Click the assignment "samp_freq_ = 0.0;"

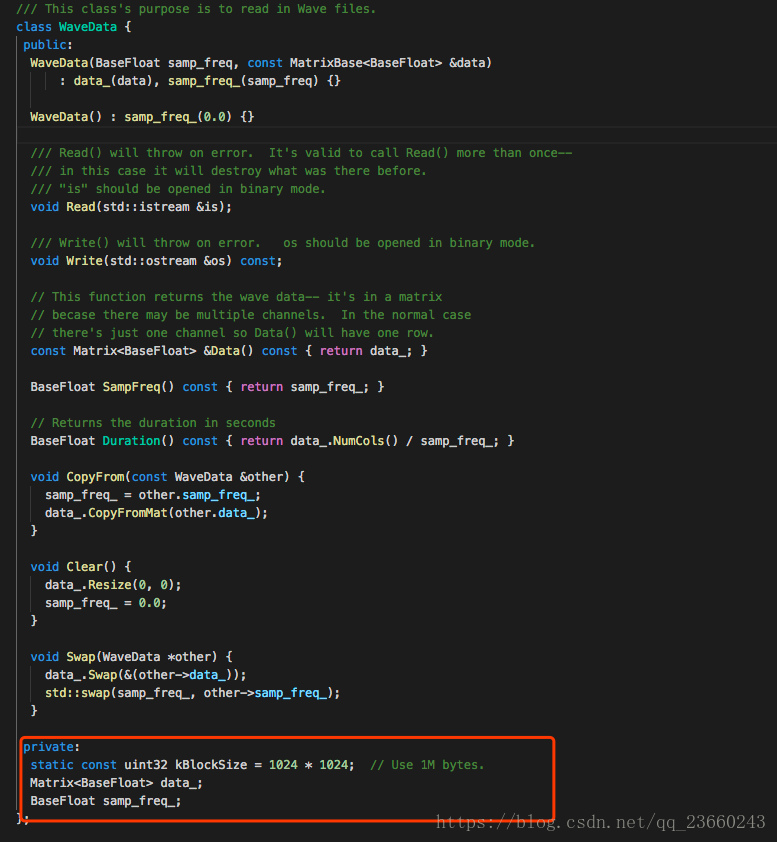[x=106, y=603]
